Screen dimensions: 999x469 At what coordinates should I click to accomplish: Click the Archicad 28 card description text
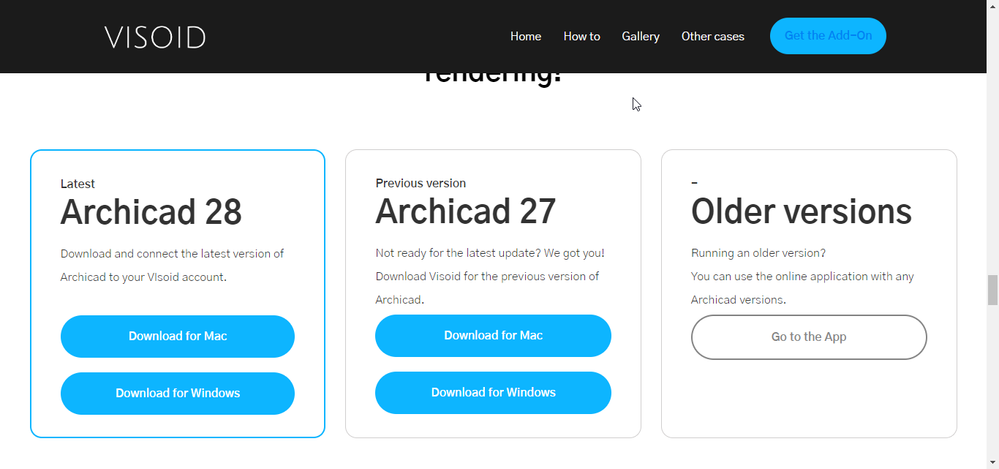172,265
